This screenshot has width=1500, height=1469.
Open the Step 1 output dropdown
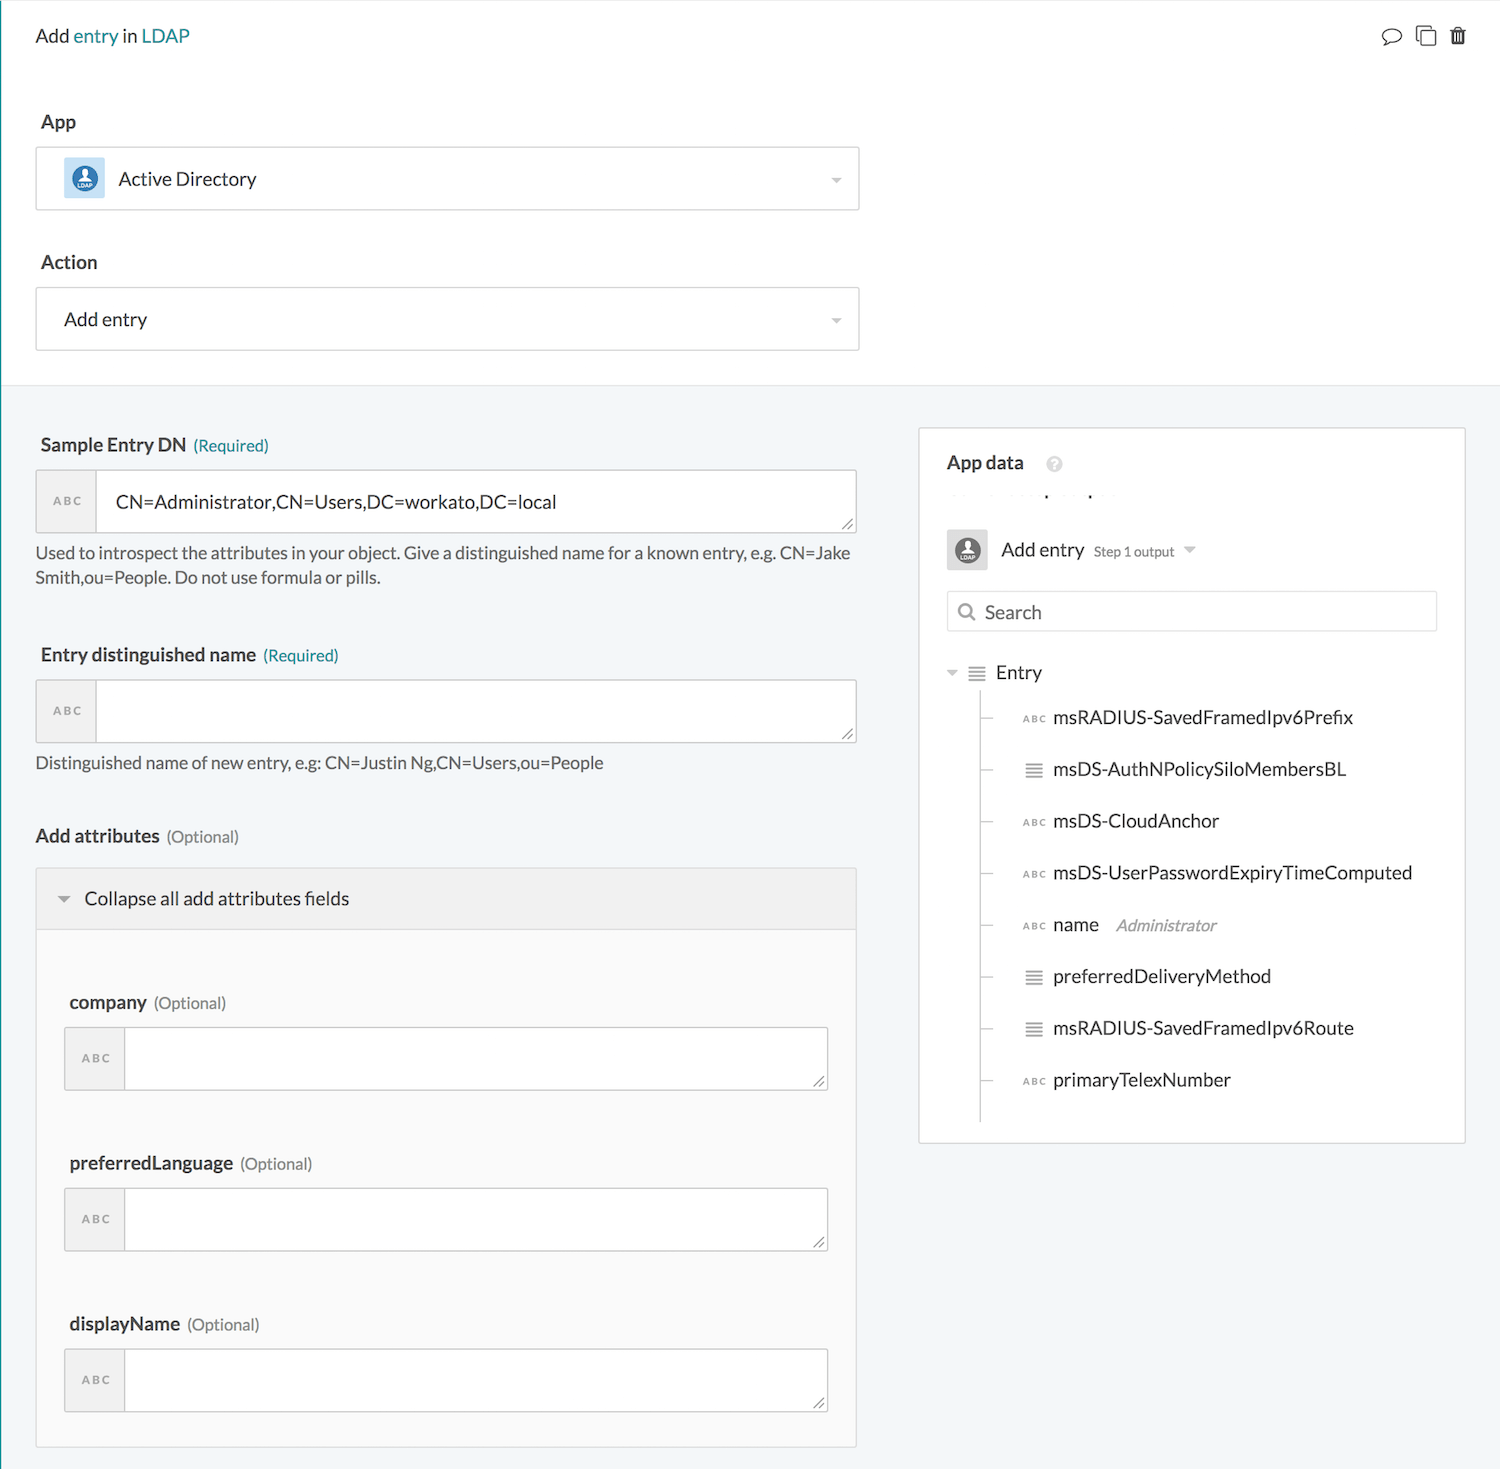coord(1189,549)
